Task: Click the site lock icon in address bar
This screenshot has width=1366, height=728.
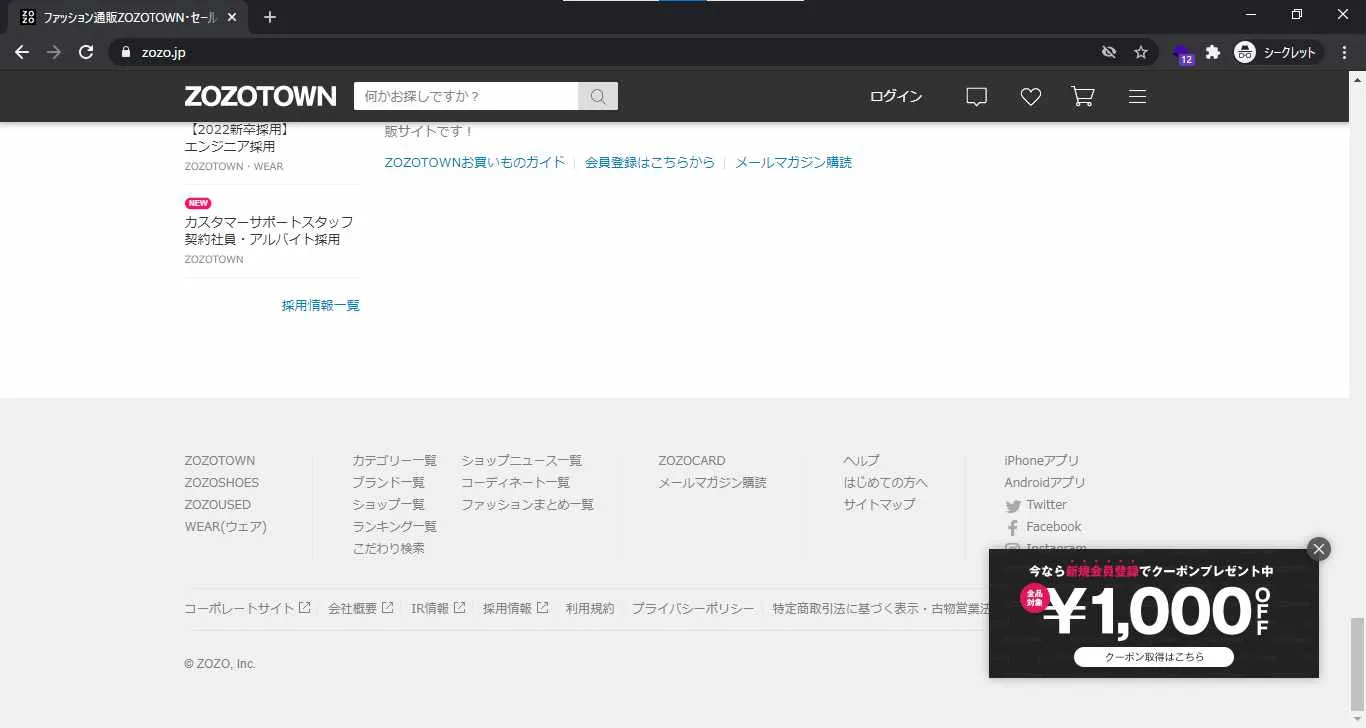Action: 126,52
